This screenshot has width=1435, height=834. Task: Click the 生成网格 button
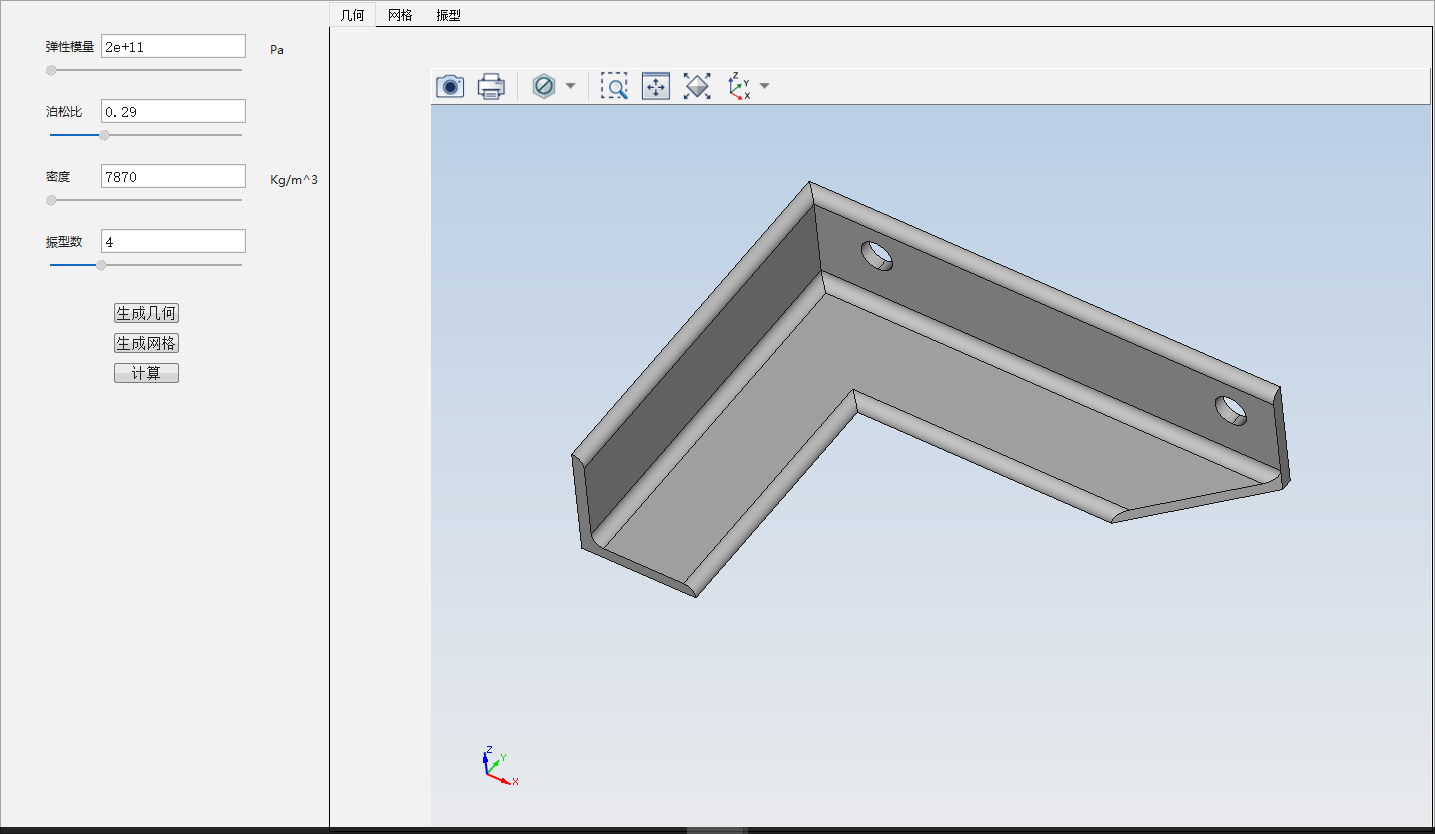[146, 344]
